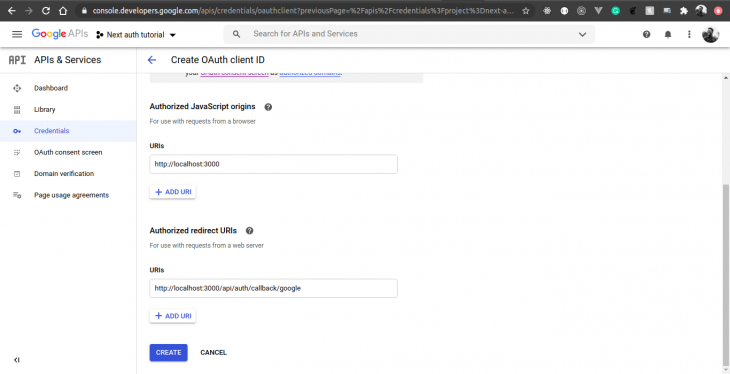Click the Credentials key icon
Screen dimensions: 730x374
pos(17,131)
